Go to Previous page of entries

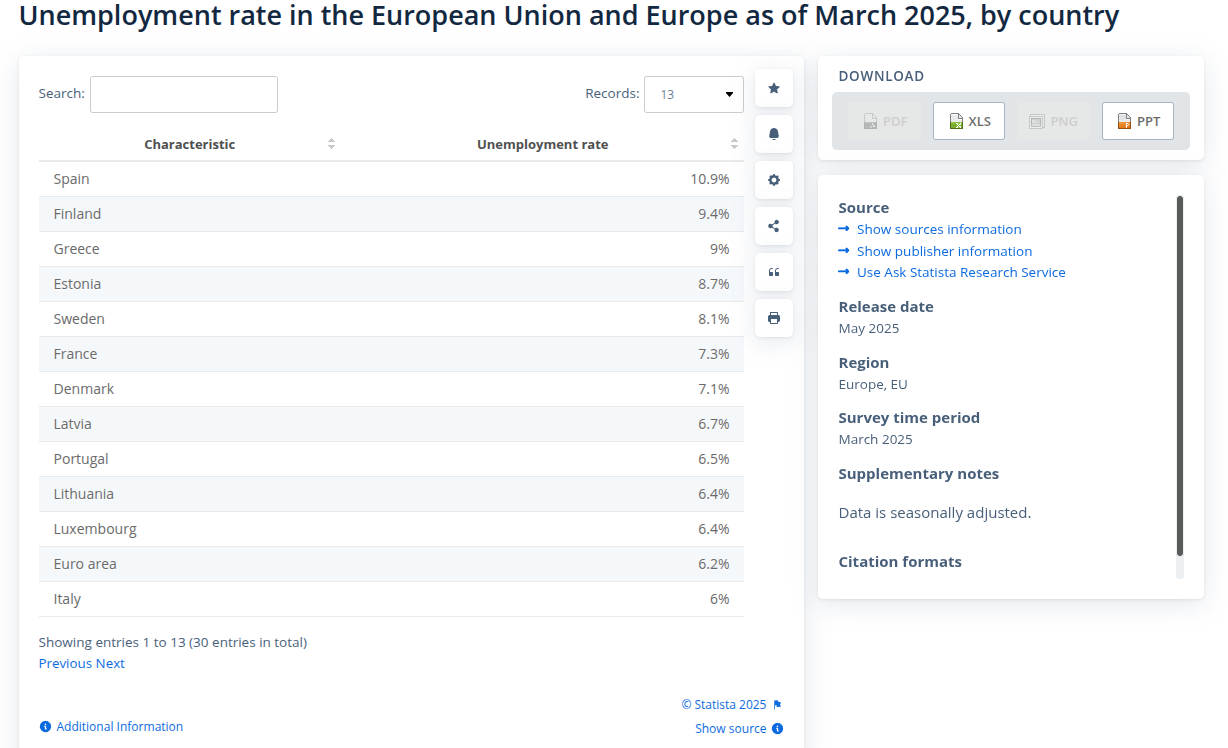click(x=65, y=663)
